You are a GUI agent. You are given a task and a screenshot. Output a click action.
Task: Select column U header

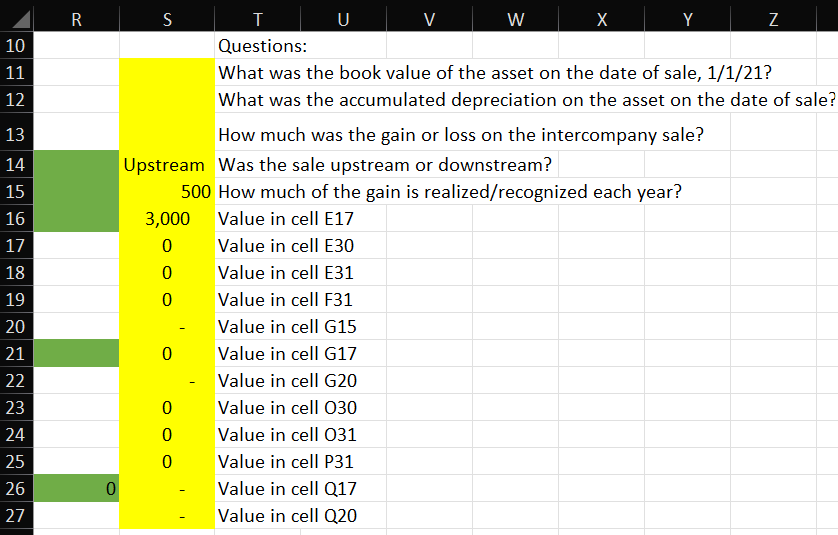(x=344, y=20)
